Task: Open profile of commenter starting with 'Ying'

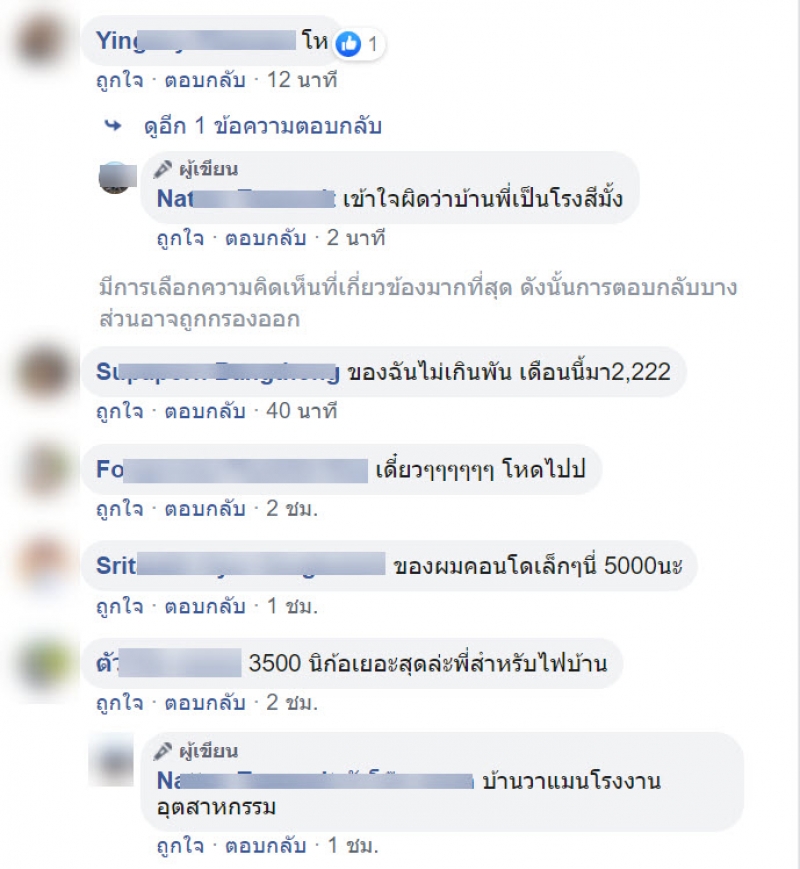Action: [x=196, y=41]
